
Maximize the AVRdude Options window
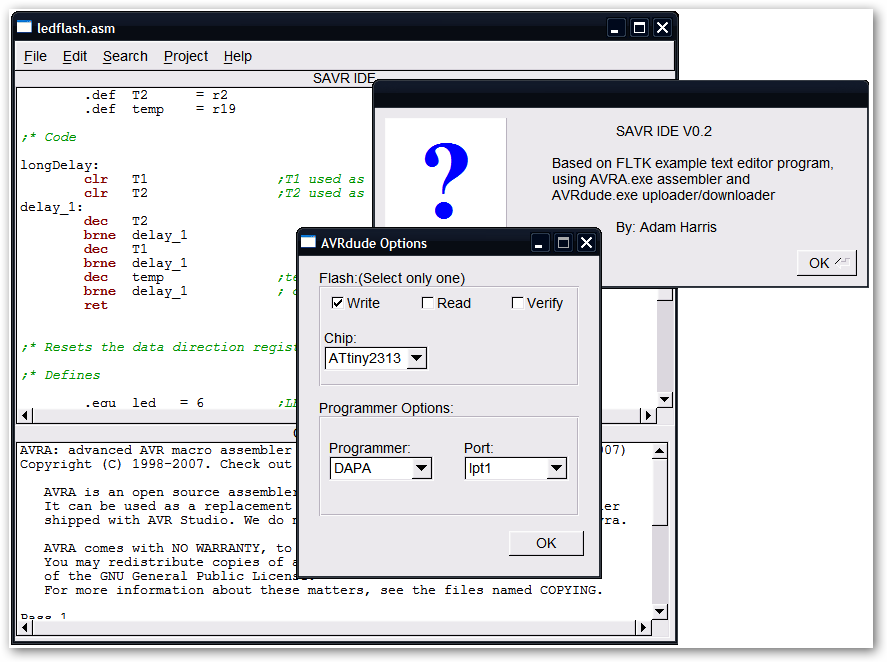[563, 243]
